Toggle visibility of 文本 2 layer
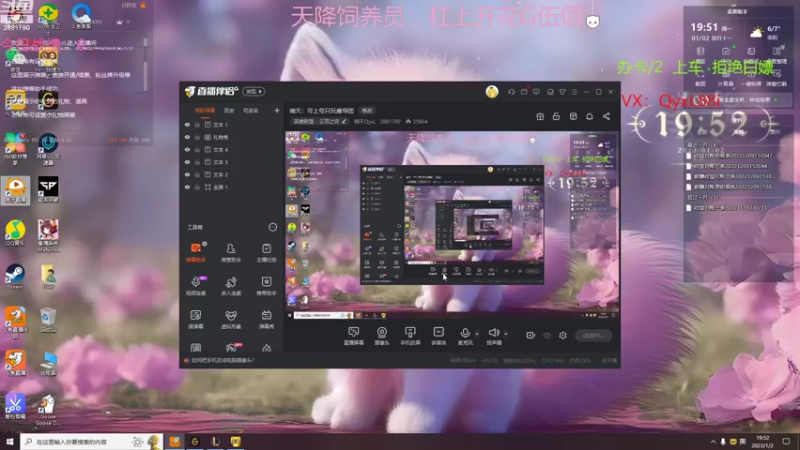Screen dimensions: 800x450 pos(187,174)
